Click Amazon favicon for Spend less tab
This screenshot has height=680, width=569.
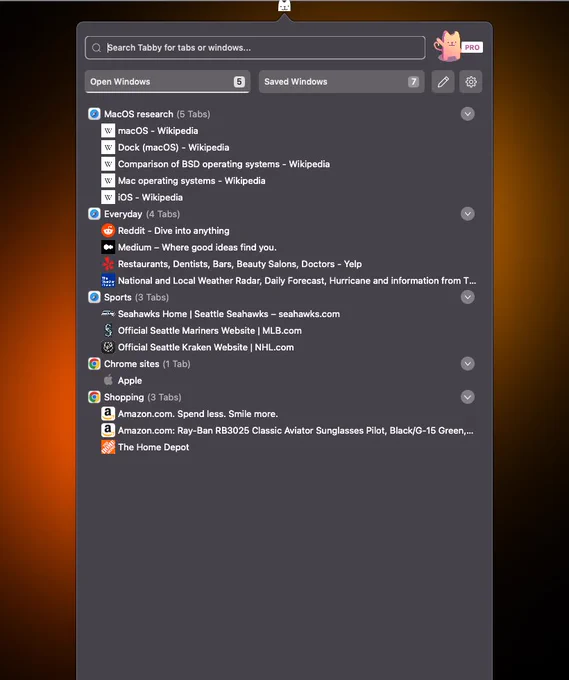[x=108, y=414]
